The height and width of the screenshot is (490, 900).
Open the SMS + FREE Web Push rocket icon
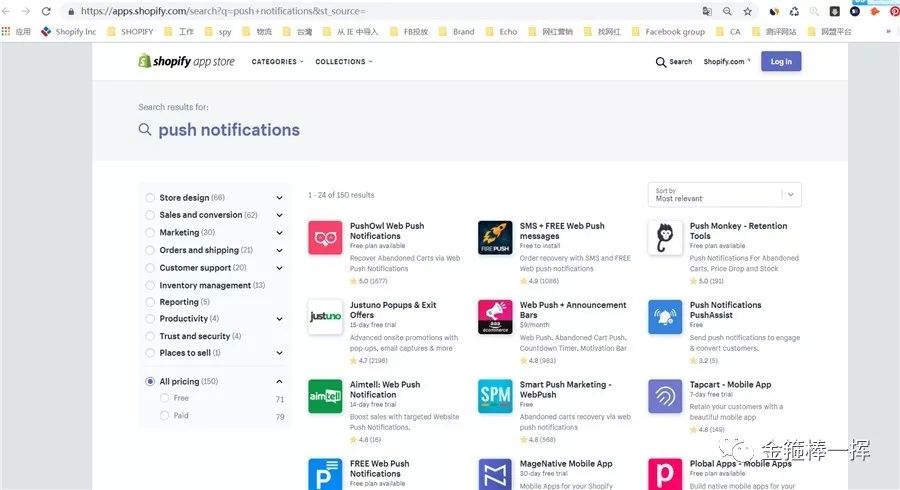coord(495,238)
